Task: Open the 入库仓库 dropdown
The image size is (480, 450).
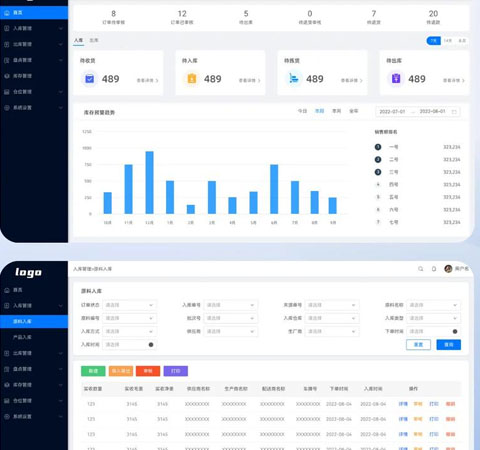Action: 332,318
